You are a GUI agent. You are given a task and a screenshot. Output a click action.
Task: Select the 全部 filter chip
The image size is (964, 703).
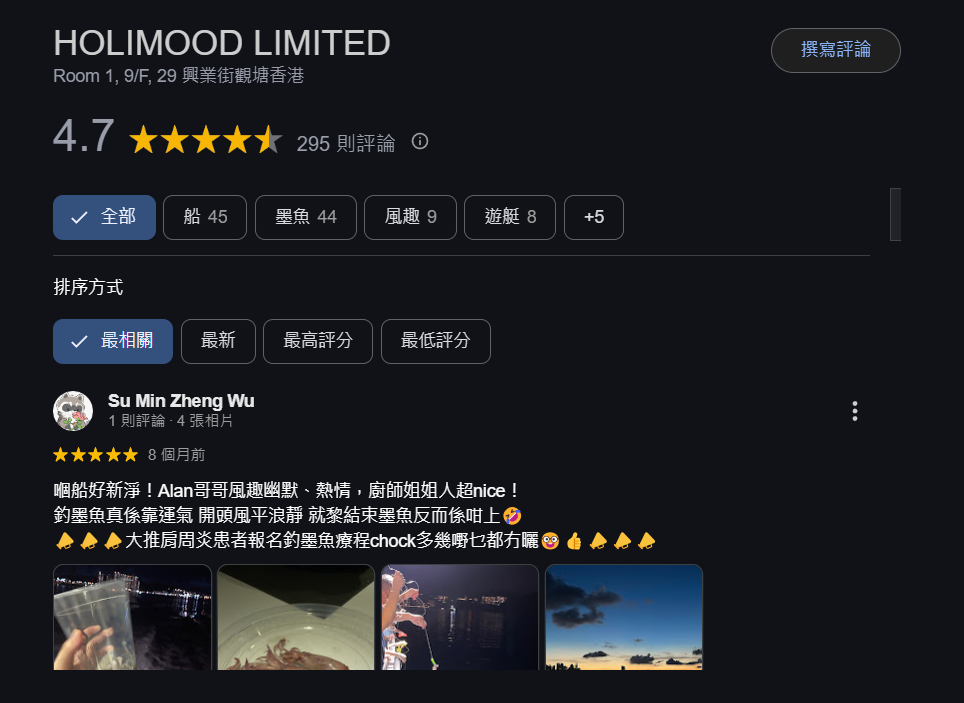[x=105, y=217]
